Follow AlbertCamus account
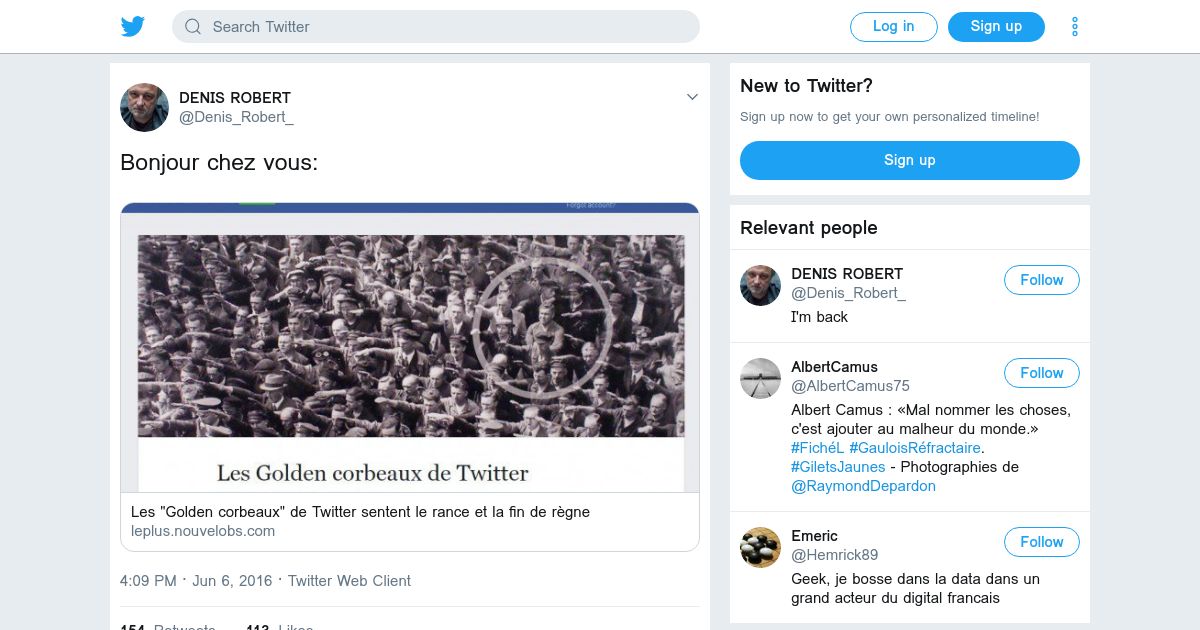1200x630 pixels. point(1041,373)
